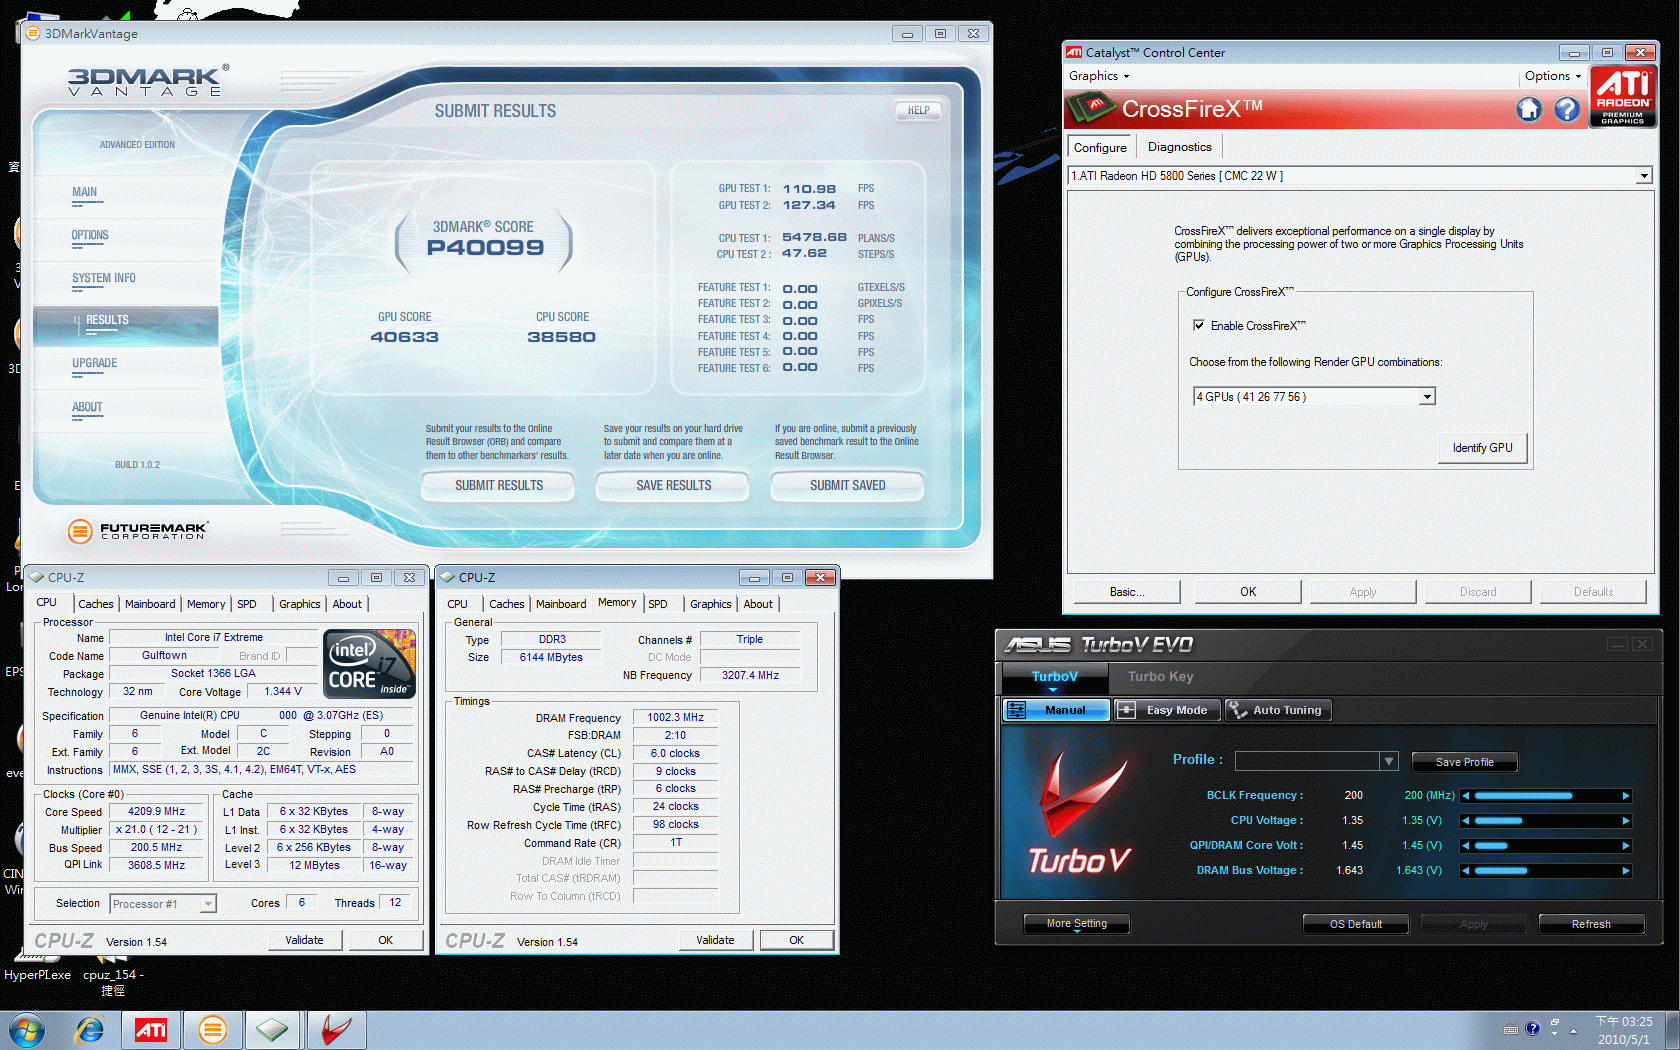The image size is (1680, 1050).
Task: Open UPGRADE in 3DMark sidebar
Action: coord(94,363)
